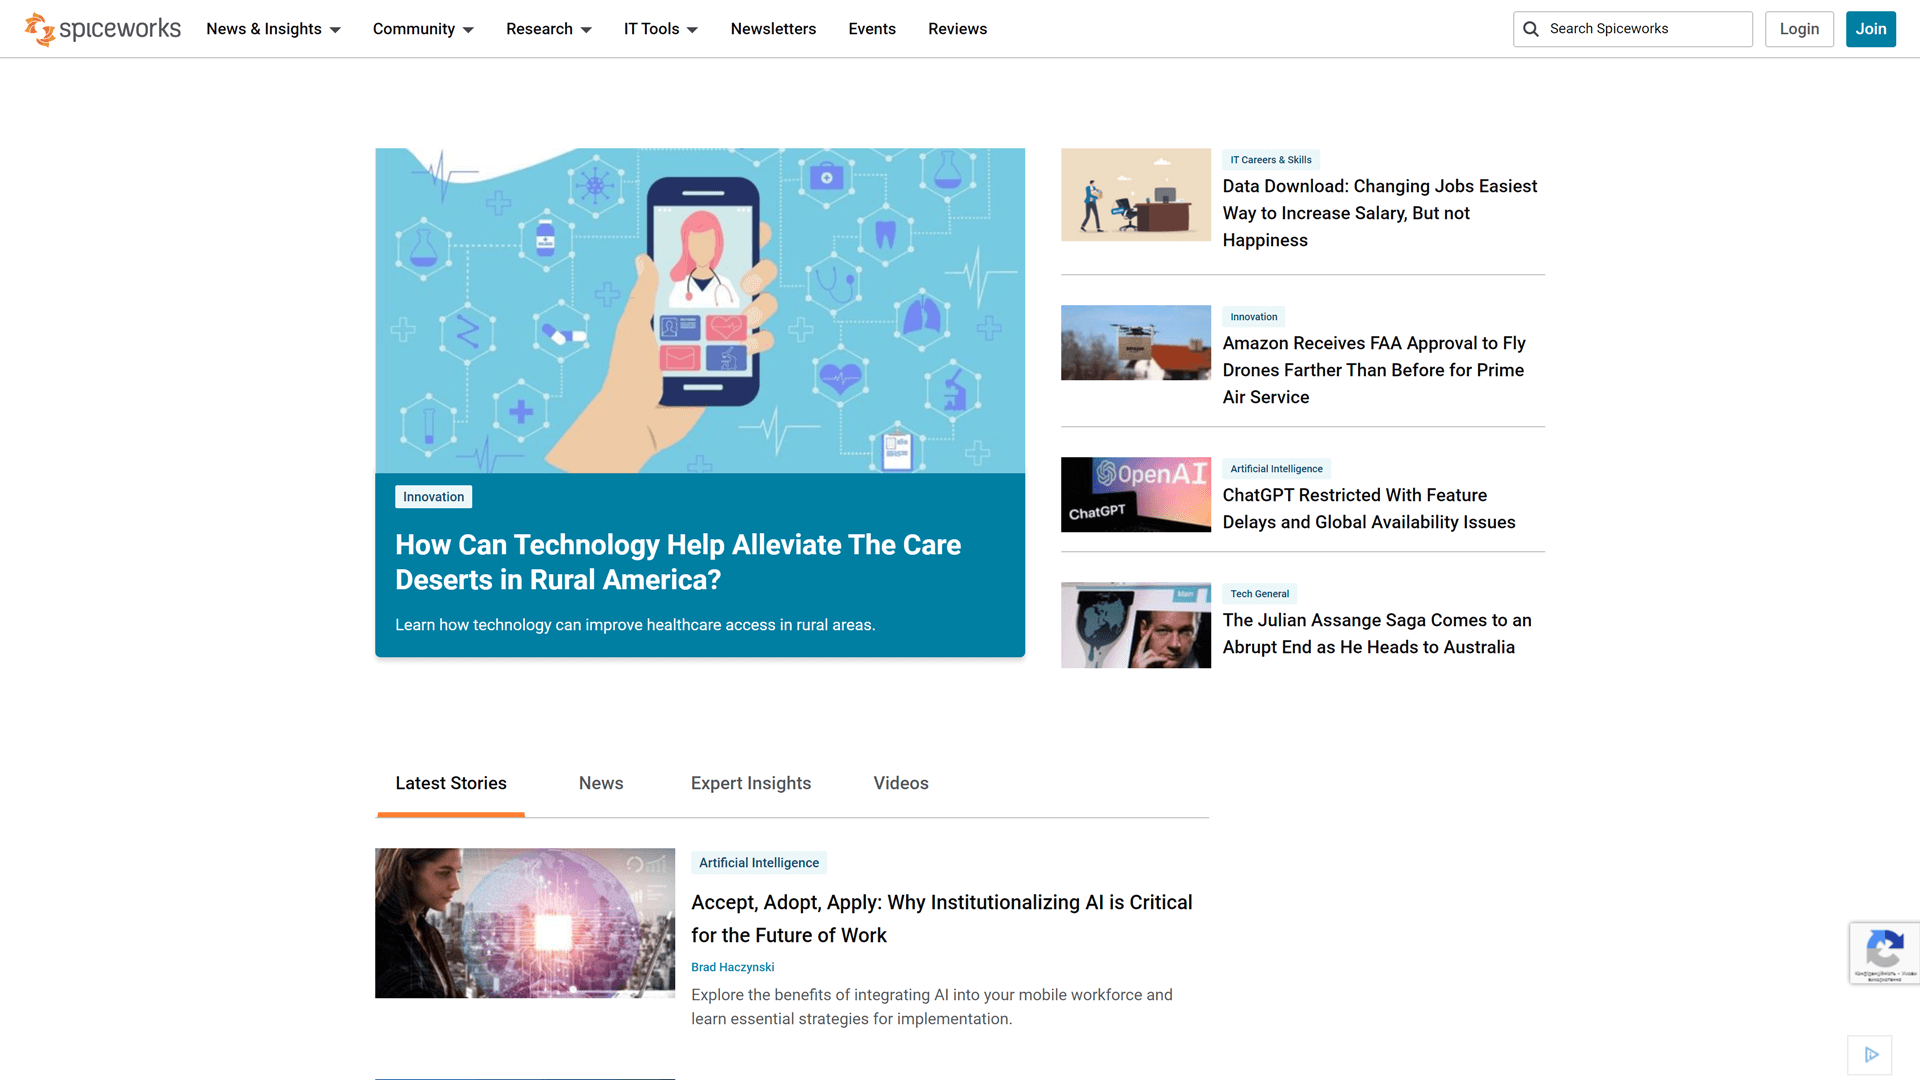The width and height of the screenshot is (1920, 1080).
Task: Select the Videos tab
Action: (x=900, y=783)
